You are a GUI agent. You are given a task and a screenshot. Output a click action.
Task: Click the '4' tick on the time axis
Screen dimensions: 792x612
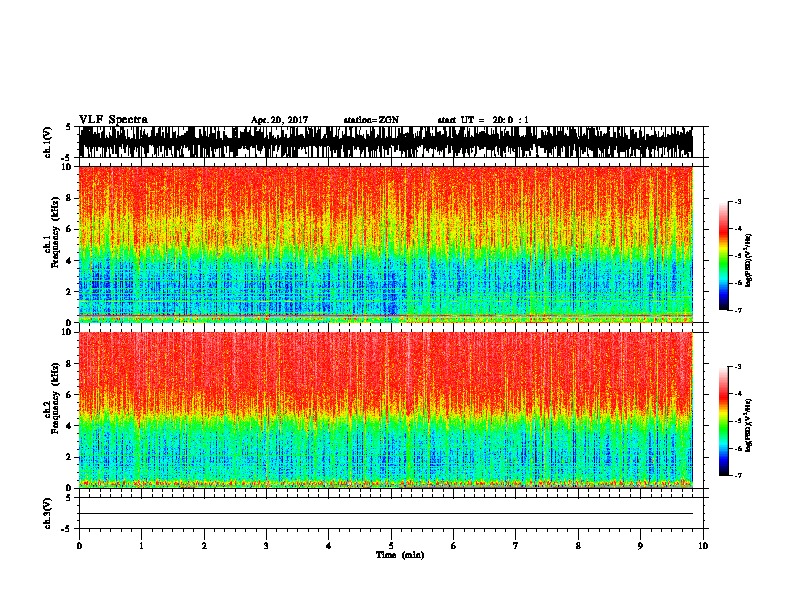tap(329, 546)
